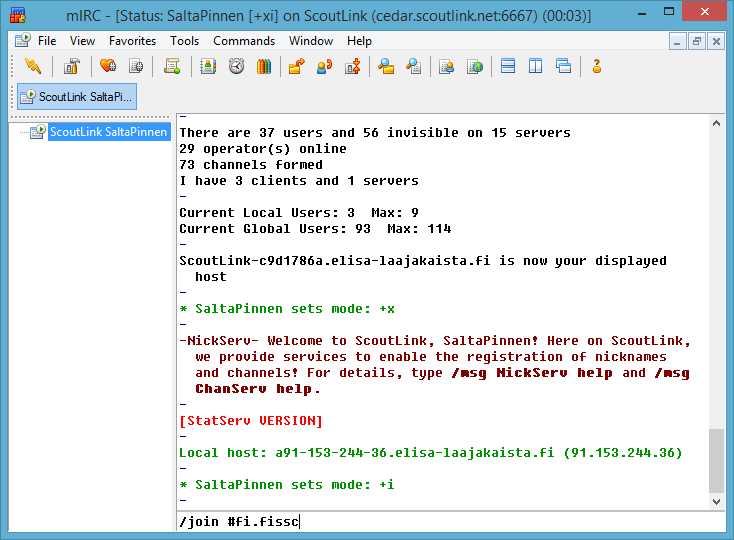Restore down the inner status window

coord(697,42)
